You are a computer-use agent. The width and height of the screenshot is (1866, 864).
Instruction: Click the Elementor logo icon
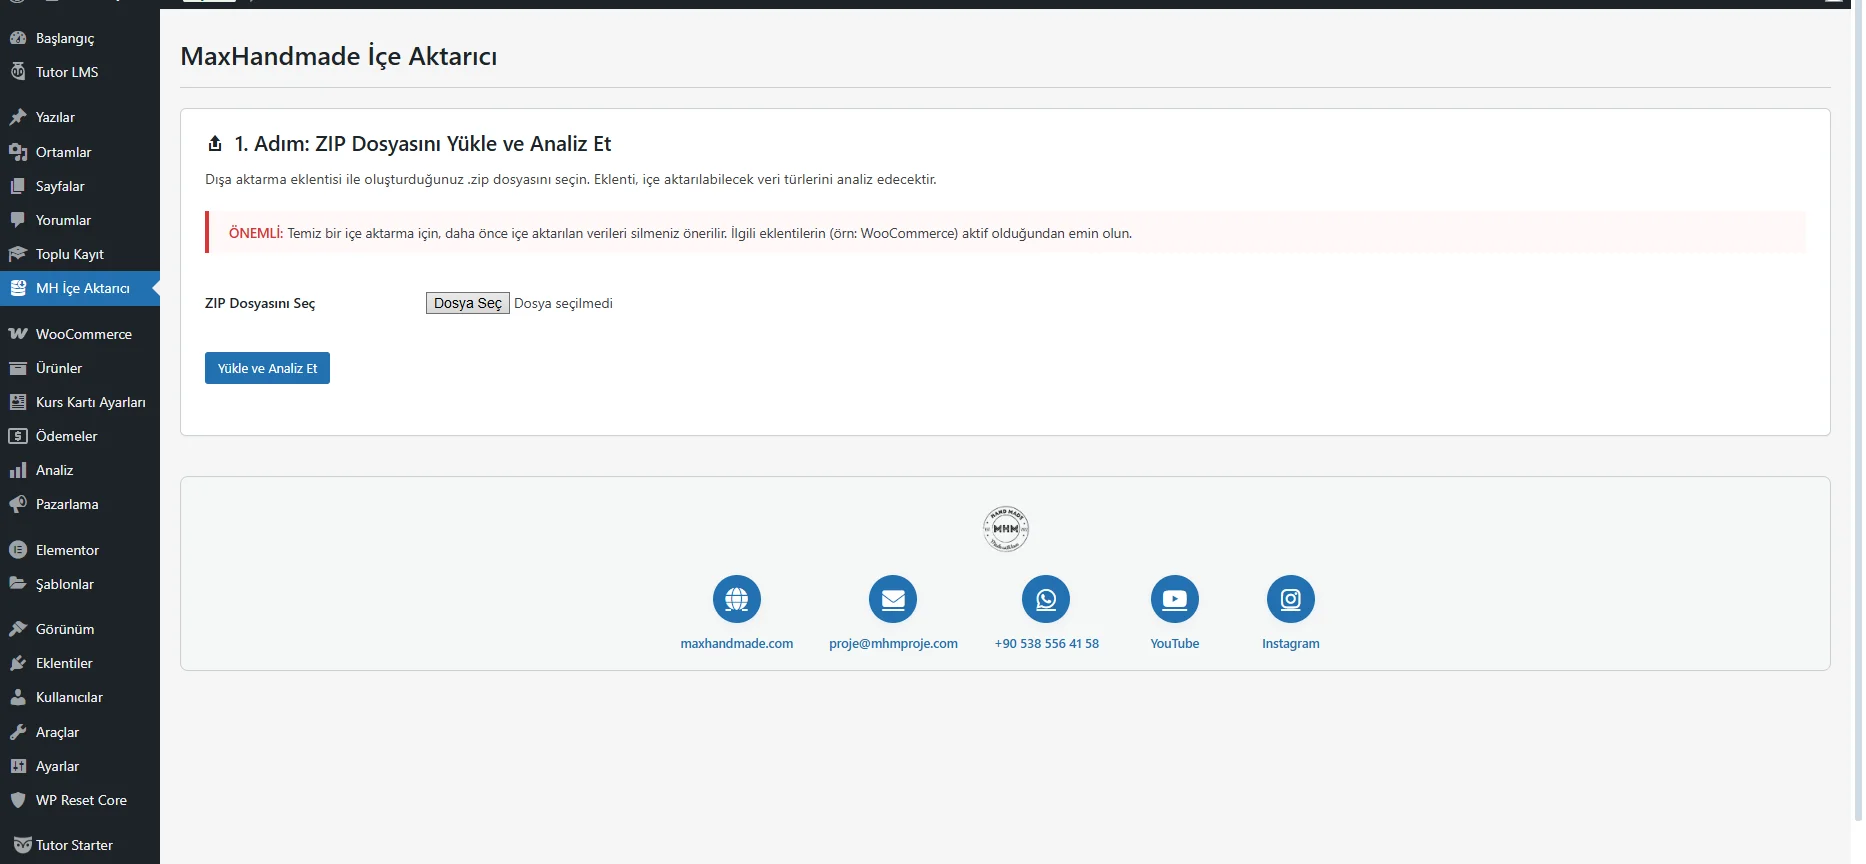18,550
